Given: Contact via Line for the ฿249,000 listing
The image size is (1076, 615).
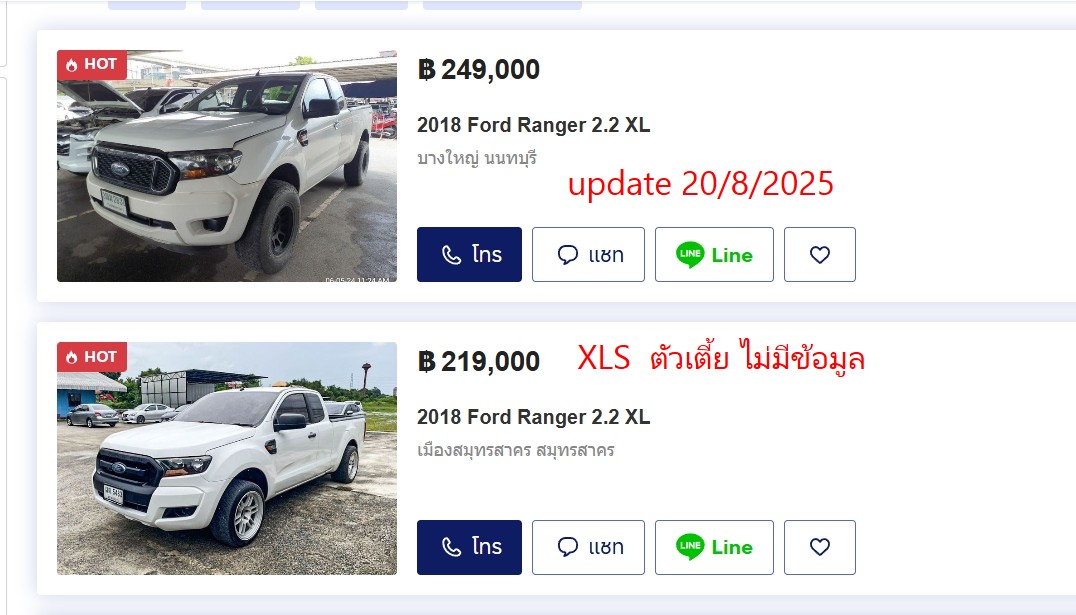Looking at the screenshot, I should pyautogui.click(x=714, y=255).
